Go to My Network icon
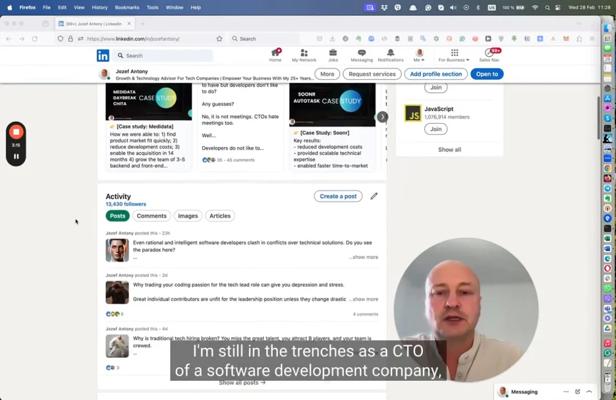Screen dimensions: 616x400 (304, 55)
